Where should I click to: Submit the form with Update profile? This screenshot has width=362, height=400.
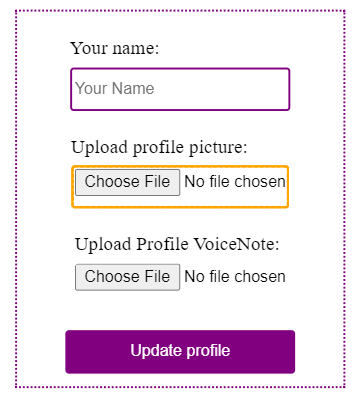[x=180, y=352]
